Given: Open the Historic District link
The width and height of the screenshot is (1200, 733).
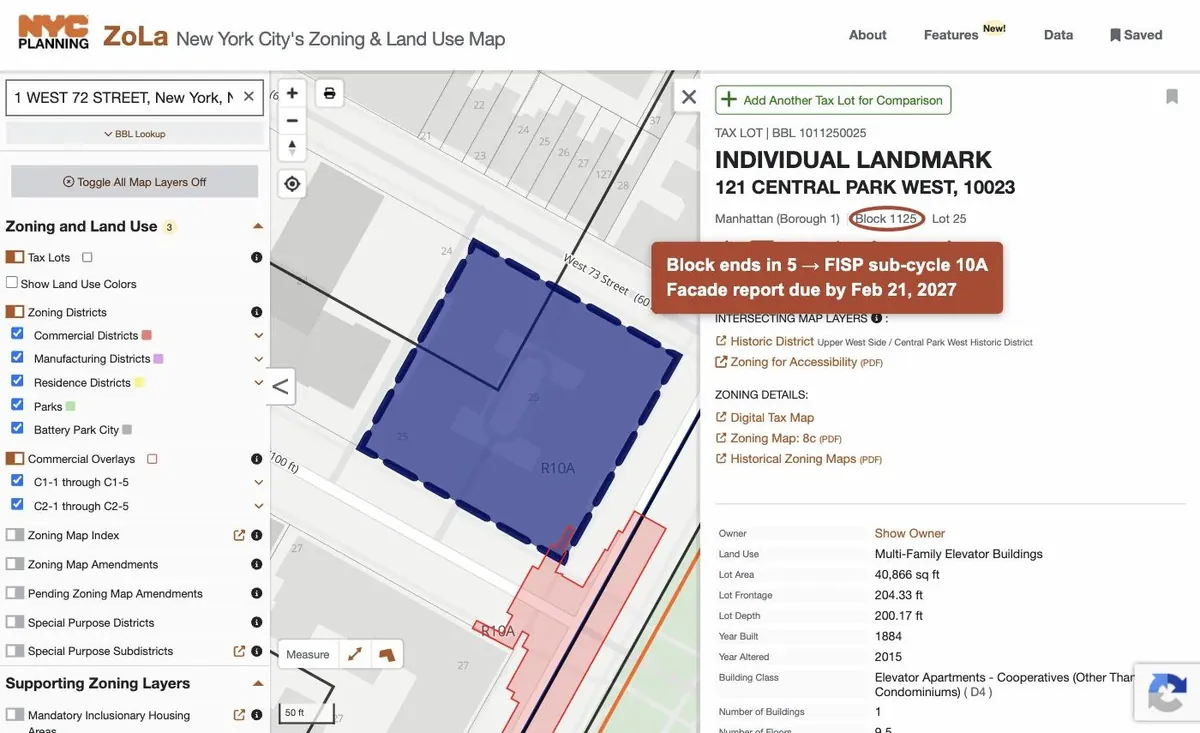Looking at the screenshot, I should [772, 341].
